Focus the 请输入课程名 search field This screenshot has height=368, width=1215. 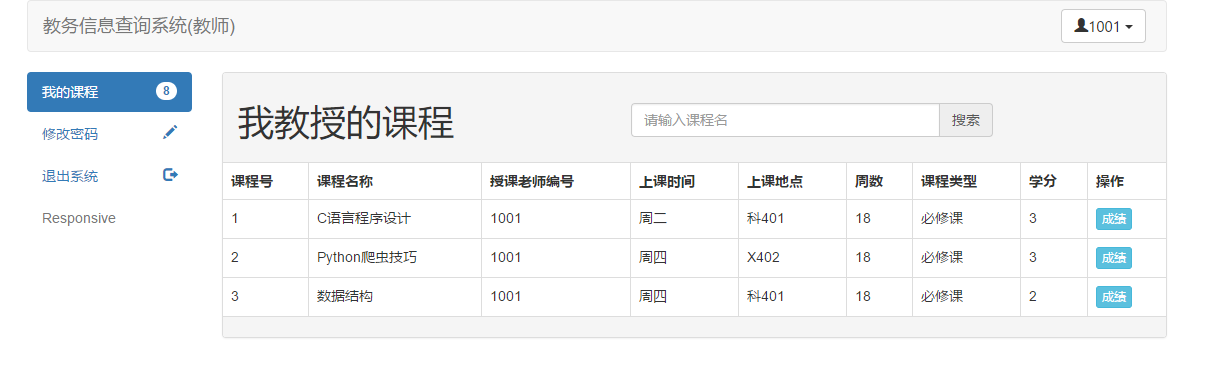(x=785, y=120)
